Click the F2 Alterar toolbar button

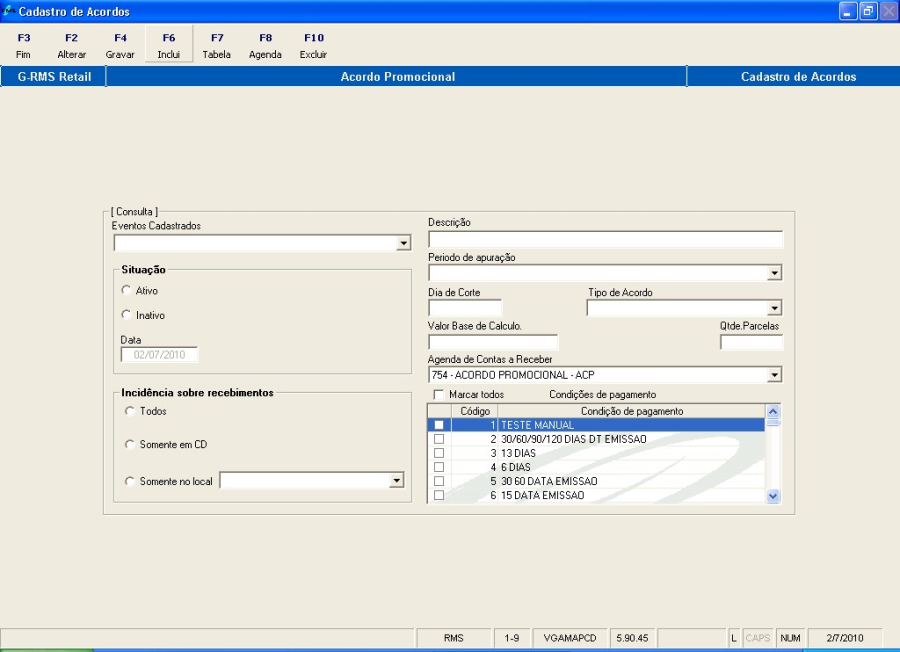pos(72,45)
